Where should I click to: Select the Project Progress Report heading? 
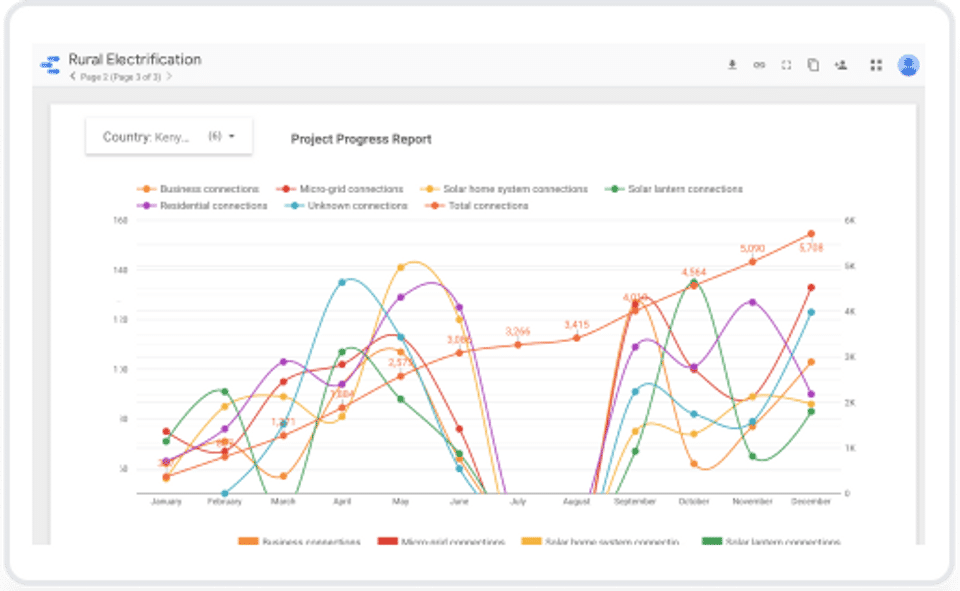(x=361, y=139)
